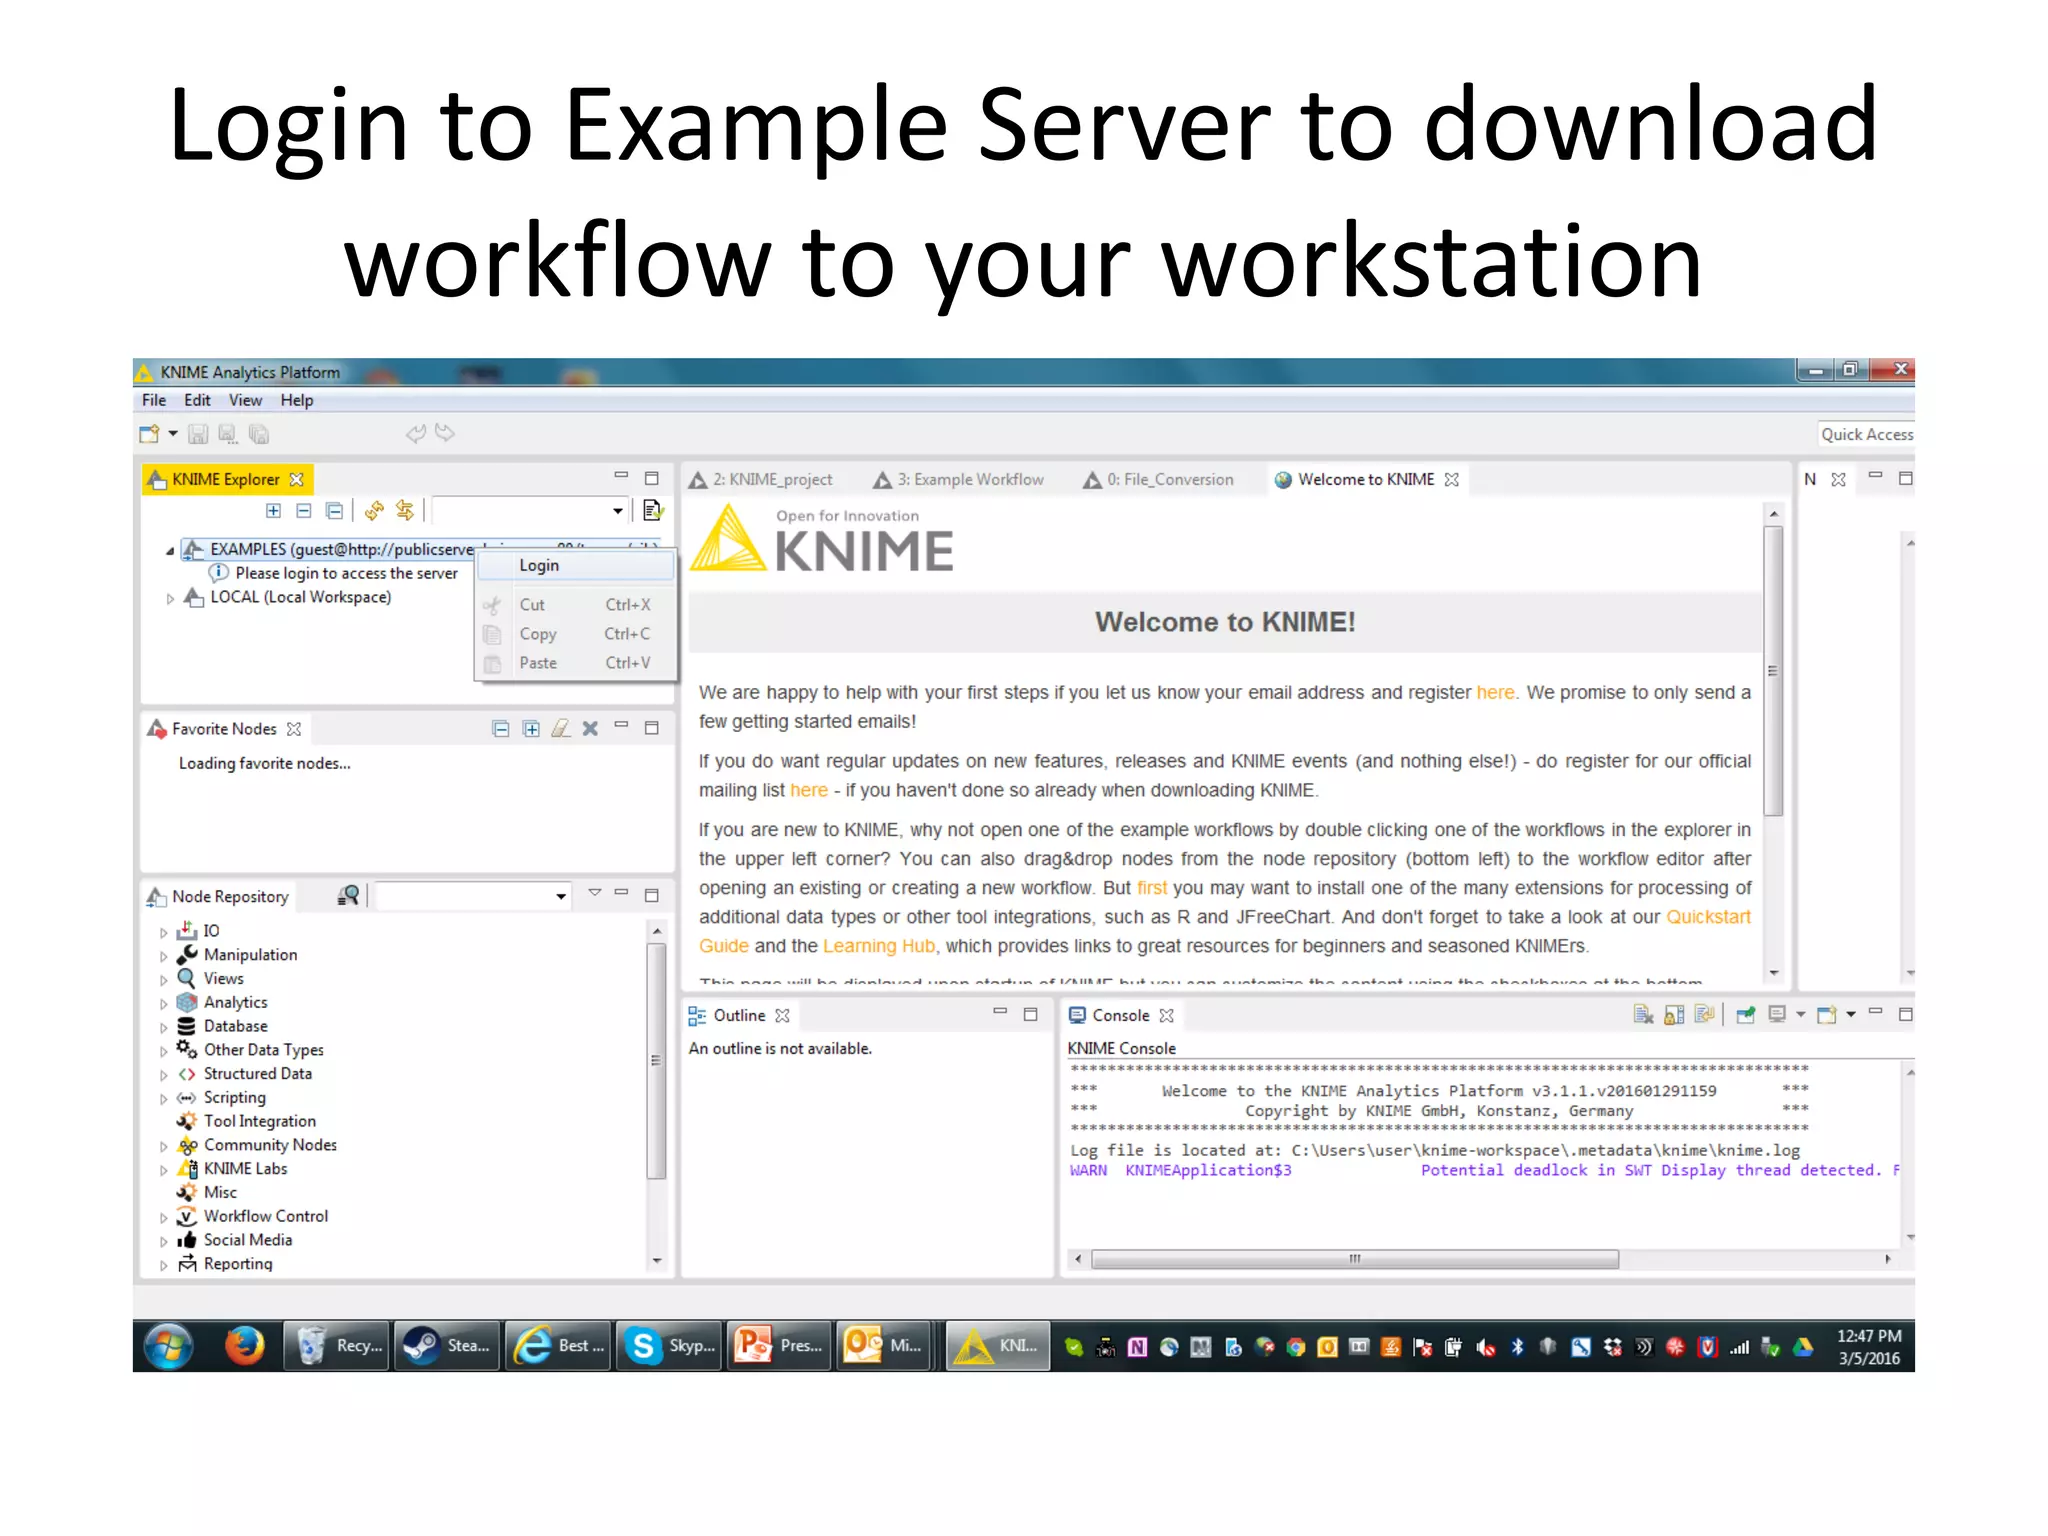Open the Node Repository search dropdown
Image resolution: width=2048 pixels, height=1536 pixels.
click(x=561, y=896)
